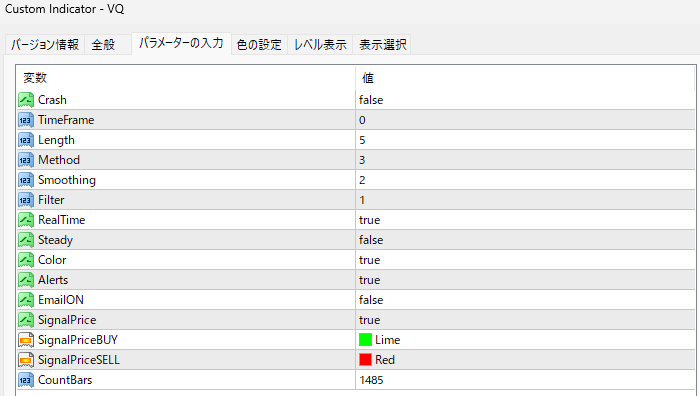Image resolution: width=700 pixels, height=396 pixels.
Task: Click the boolean icon beside Crash
Action: point(26,100)
